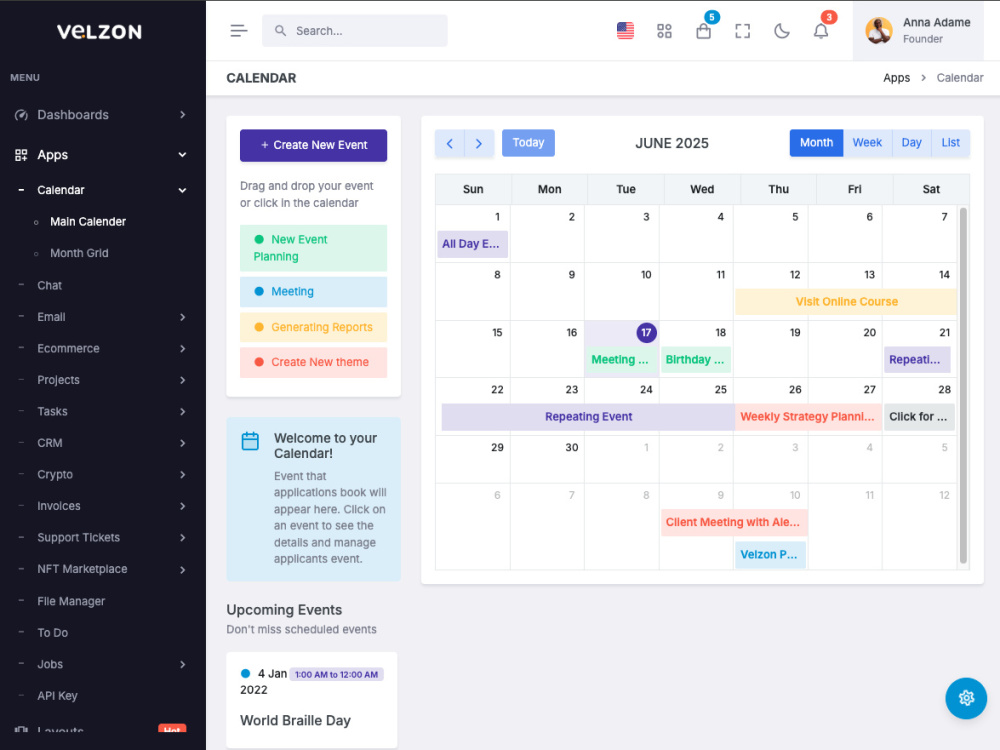The image size is (1000, 750).
Task: Toggle the hamburger sidebar menu icon
Action: (239, 31)
